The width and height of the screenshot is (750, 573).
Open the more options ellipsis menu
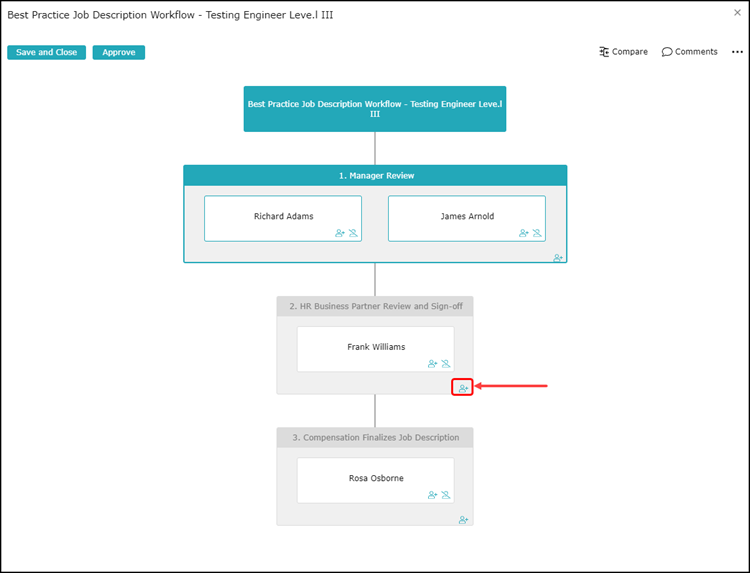click(737, 52)
